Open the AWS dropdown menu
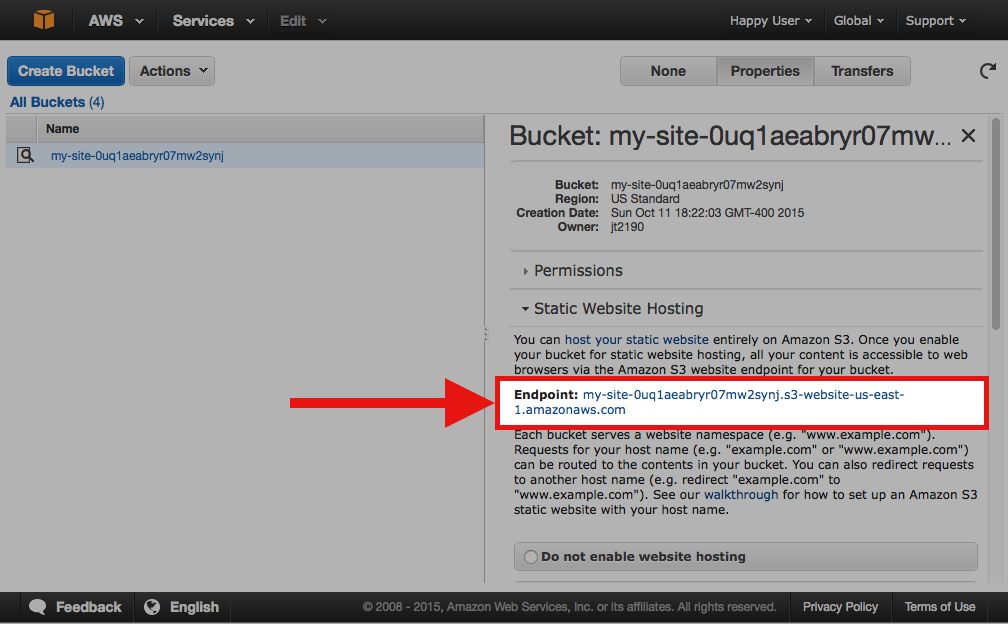 (x=116, y=21)
